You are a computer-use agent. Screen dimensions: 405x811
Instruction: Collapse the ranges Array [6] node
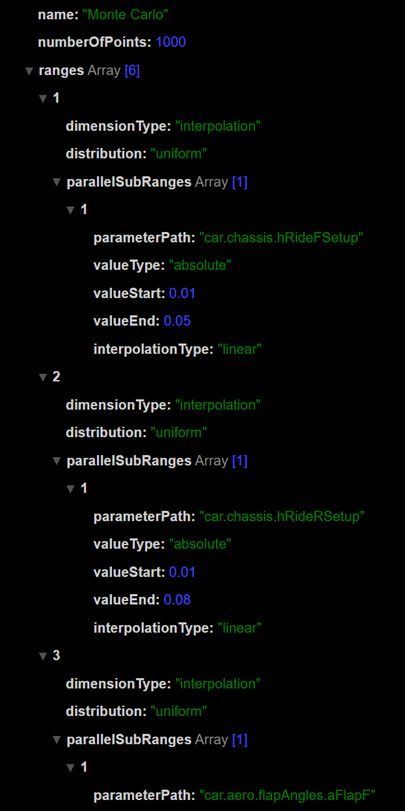[x=29, y=71]
